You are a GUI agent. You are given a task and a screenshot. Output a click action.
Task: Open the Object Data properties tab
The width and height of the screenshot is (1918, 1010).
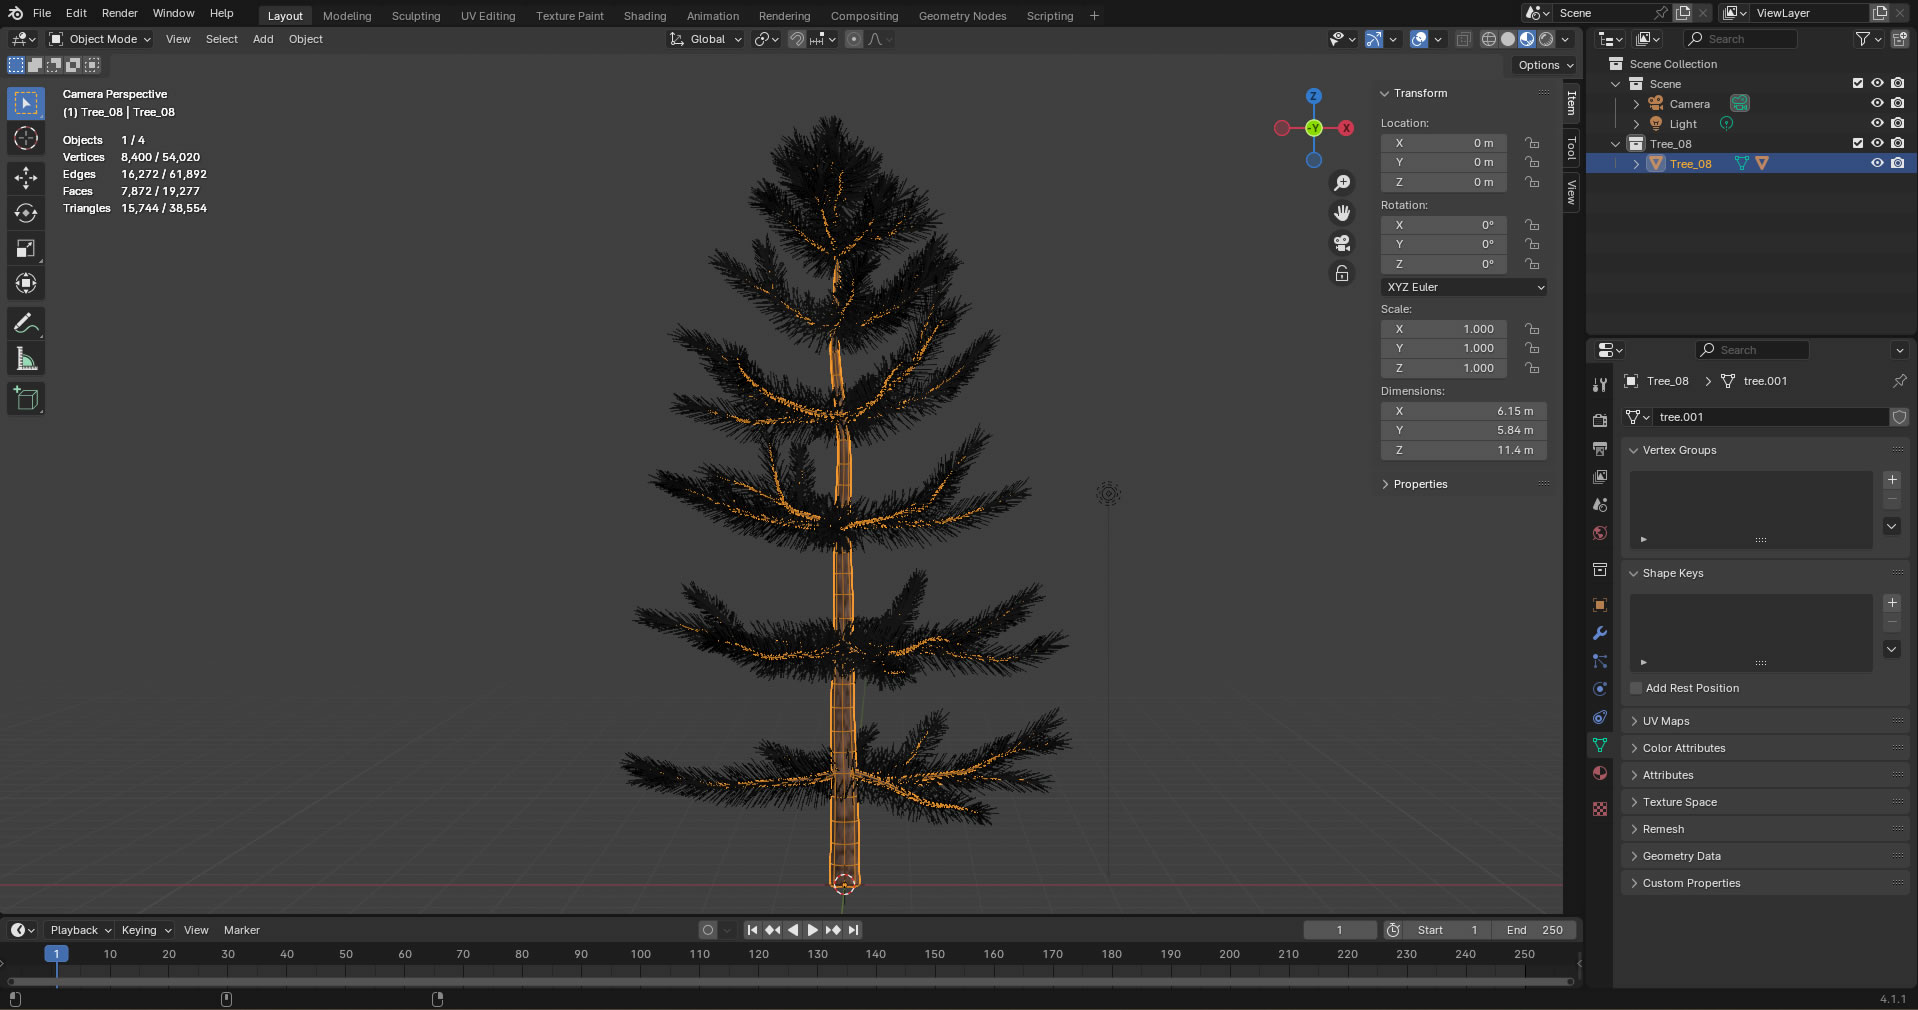(x=1600, y=745)
